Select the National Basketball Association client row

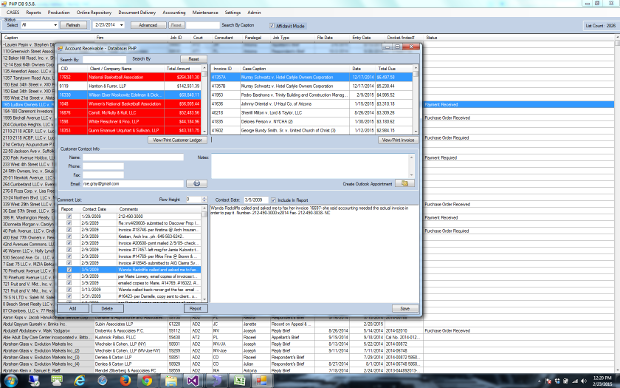coord(130,77)
